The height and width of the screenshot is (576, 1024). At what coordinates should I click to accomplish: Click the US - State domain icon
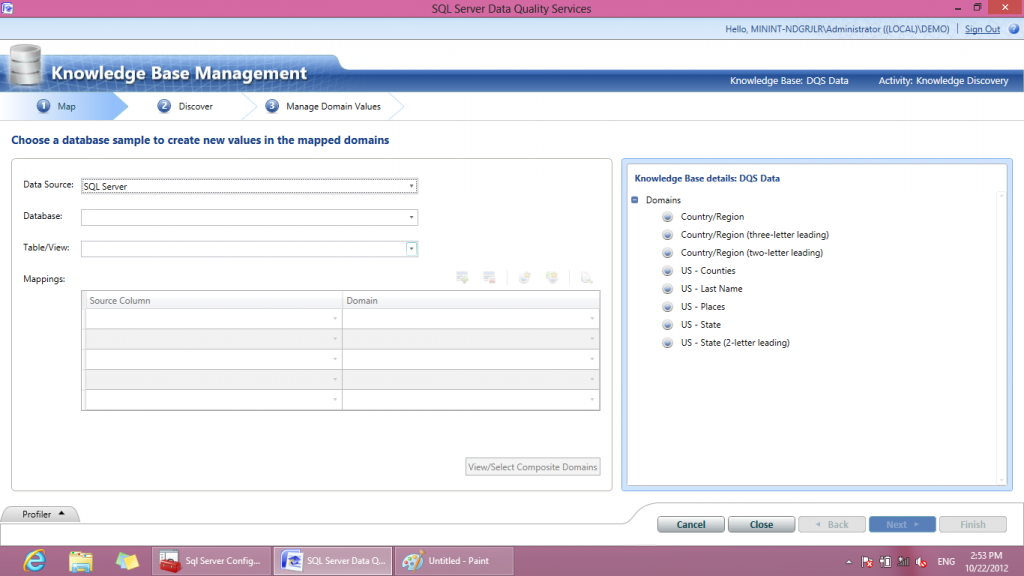(667, 325)
